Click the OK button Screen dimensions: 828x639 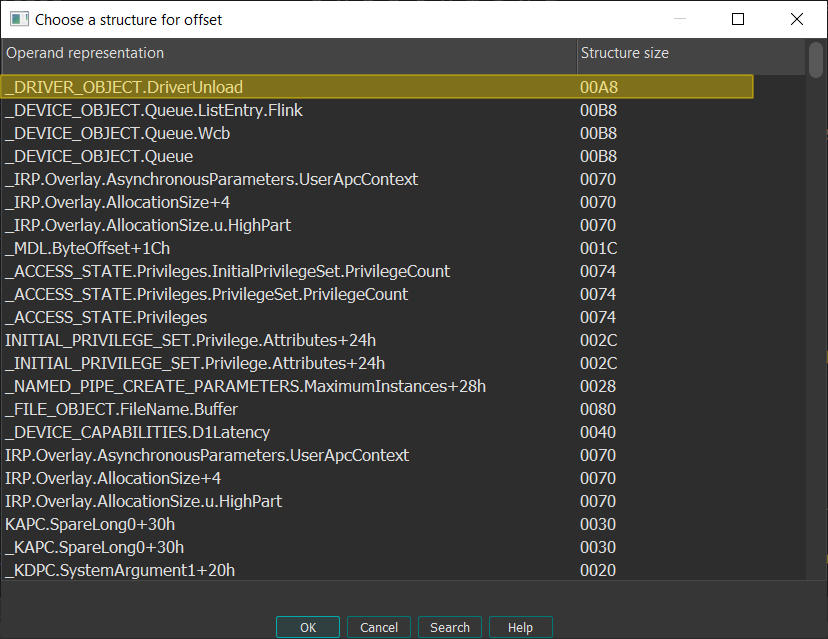[x=307, y=627]
